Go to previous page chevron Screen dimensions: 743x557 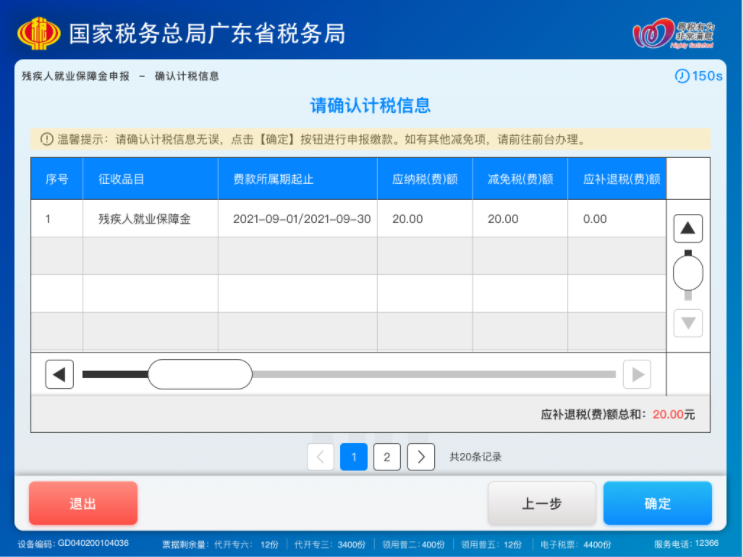tap(320, 457)
